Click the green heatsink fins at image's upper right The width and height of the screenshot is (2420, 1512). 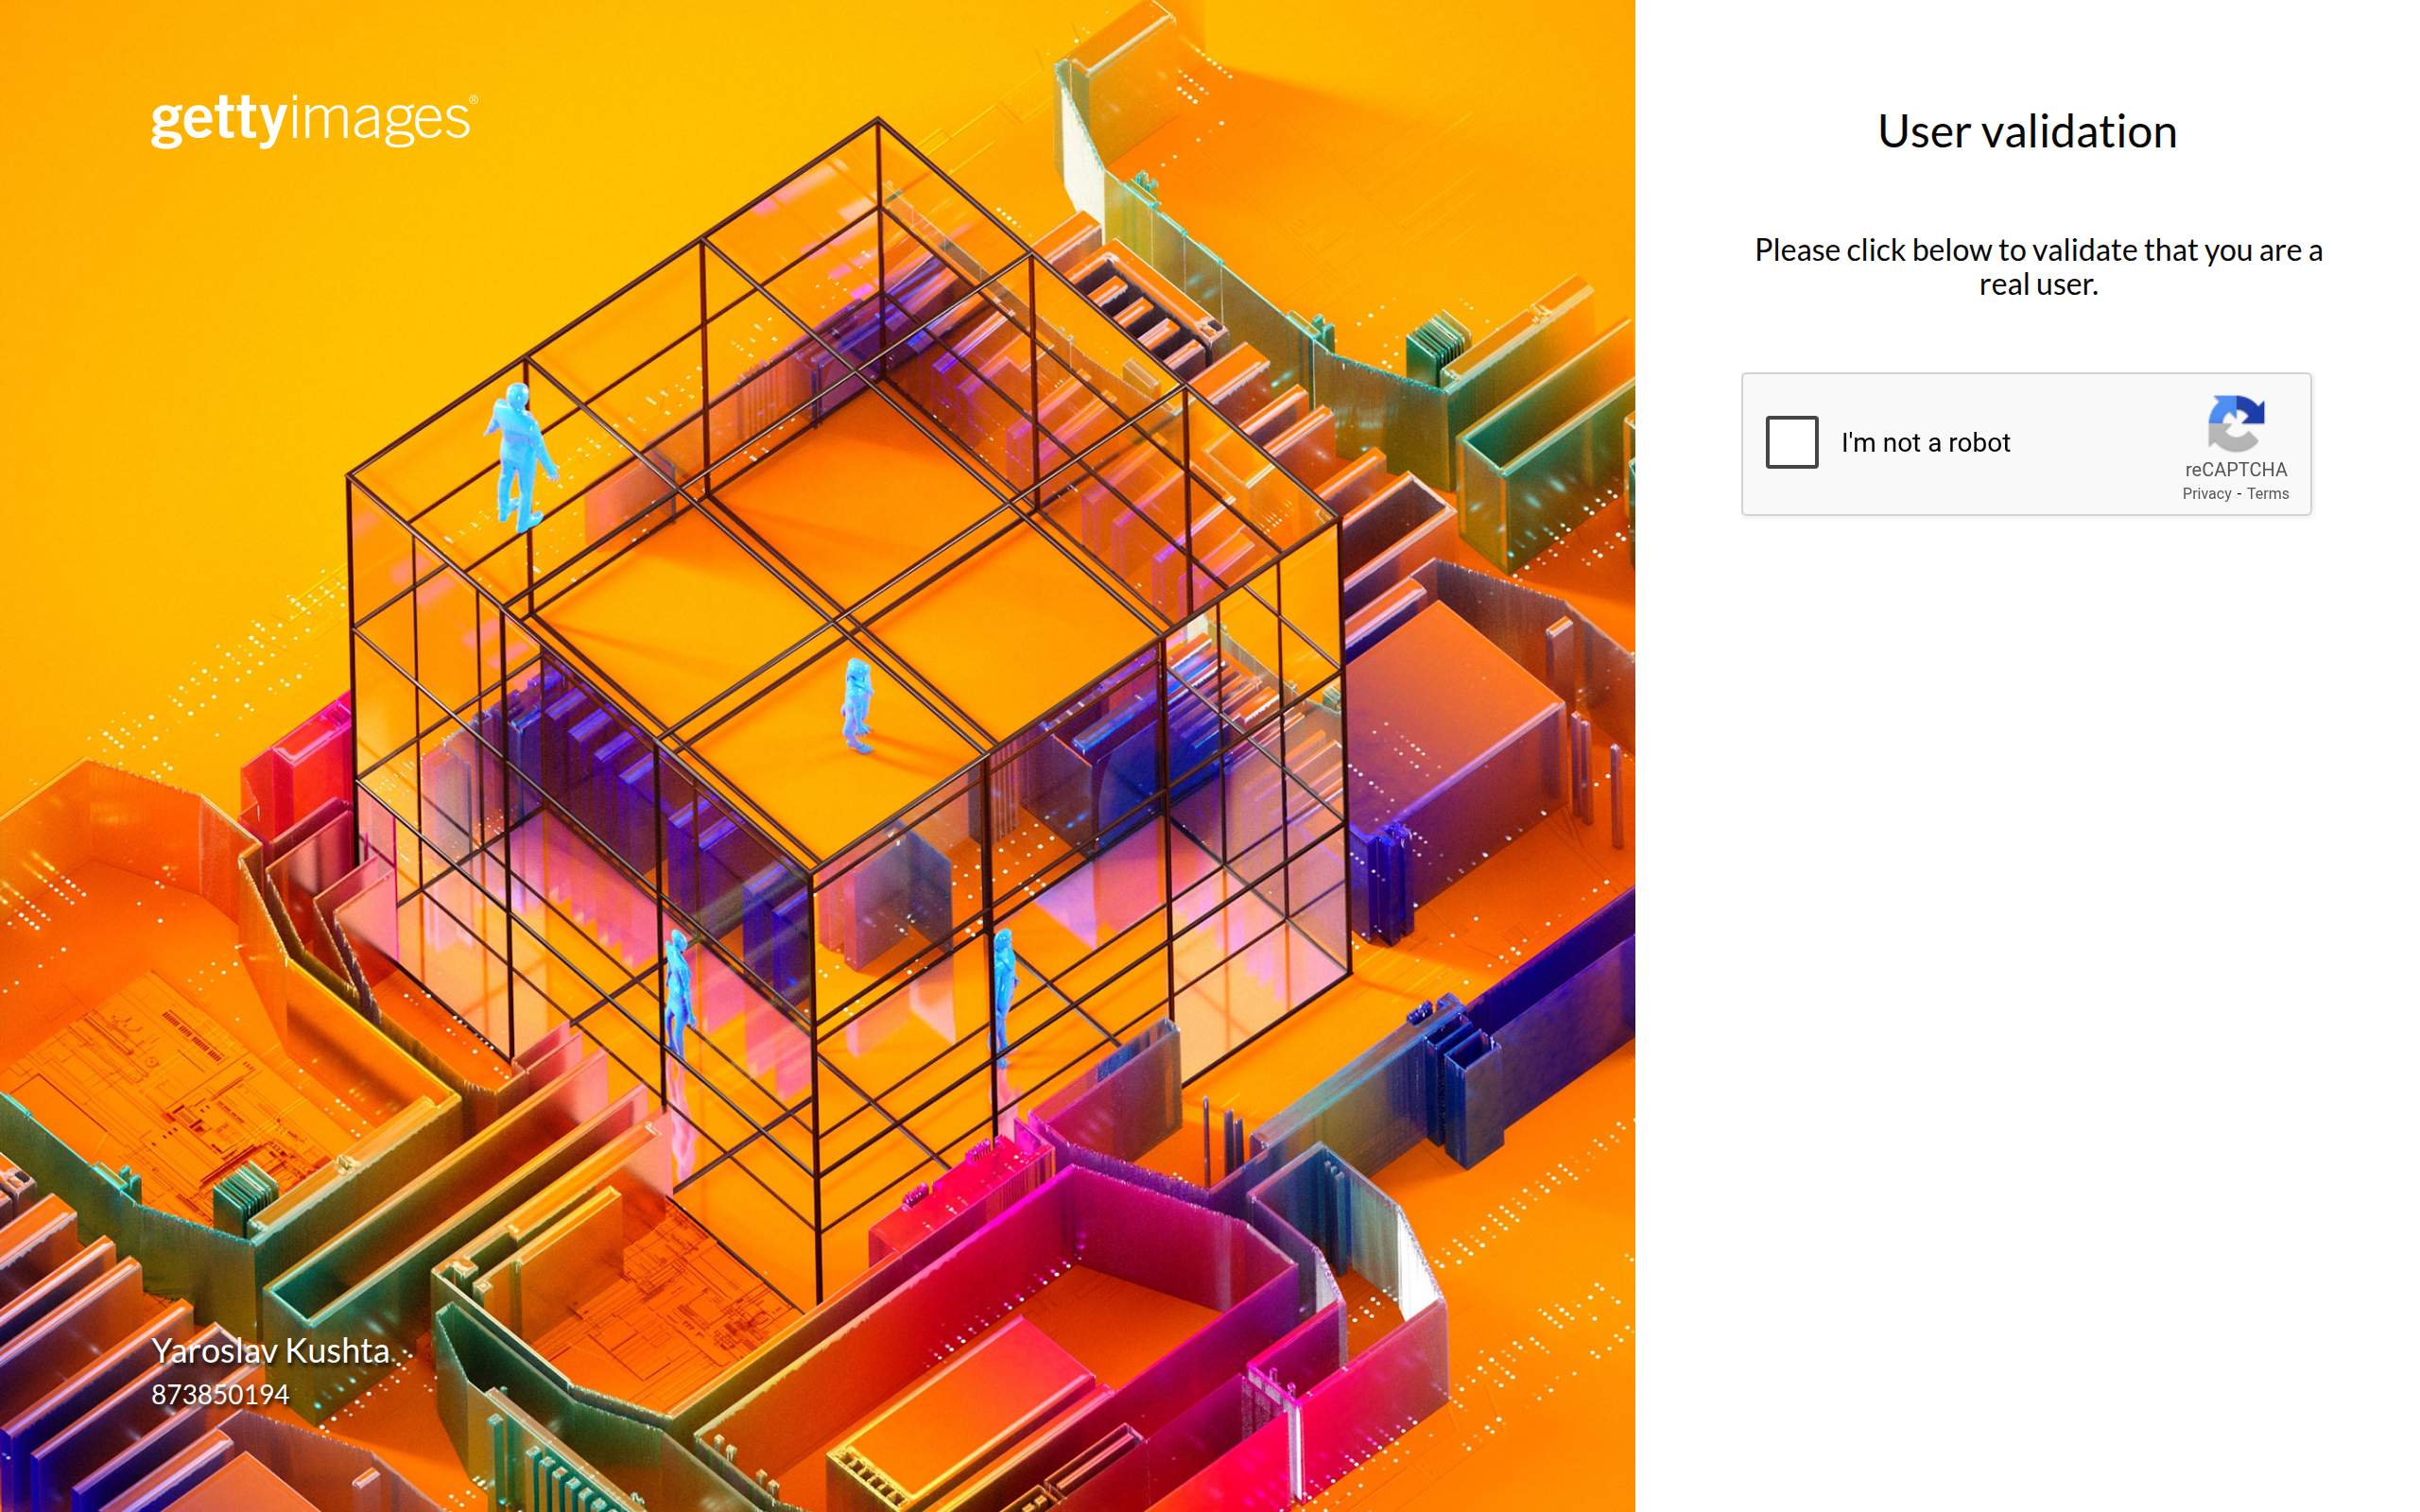tap(1438, 345)
